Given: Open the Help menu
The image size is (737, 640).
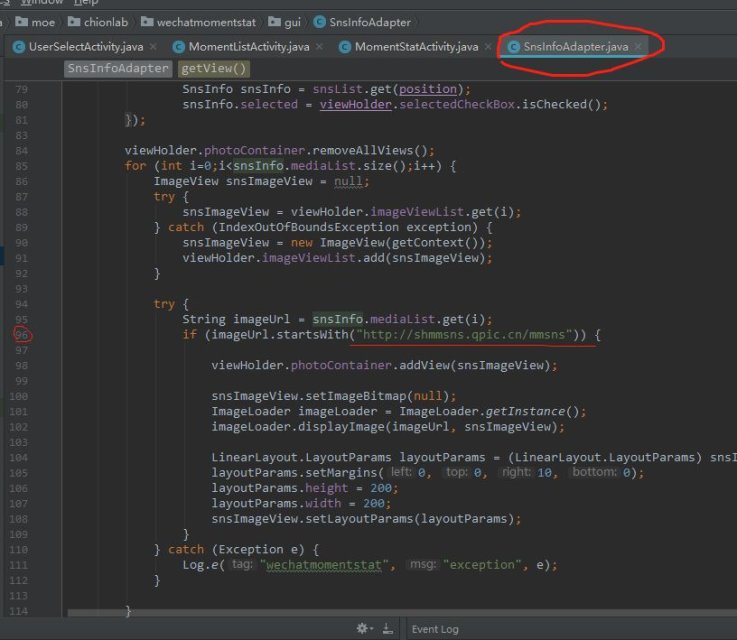Looking at the screenshot, I should [88, 3].
